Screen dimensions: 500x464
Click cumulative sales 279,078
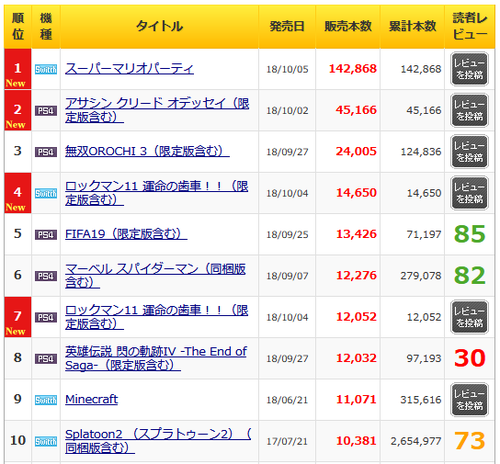tap(421, 276)
